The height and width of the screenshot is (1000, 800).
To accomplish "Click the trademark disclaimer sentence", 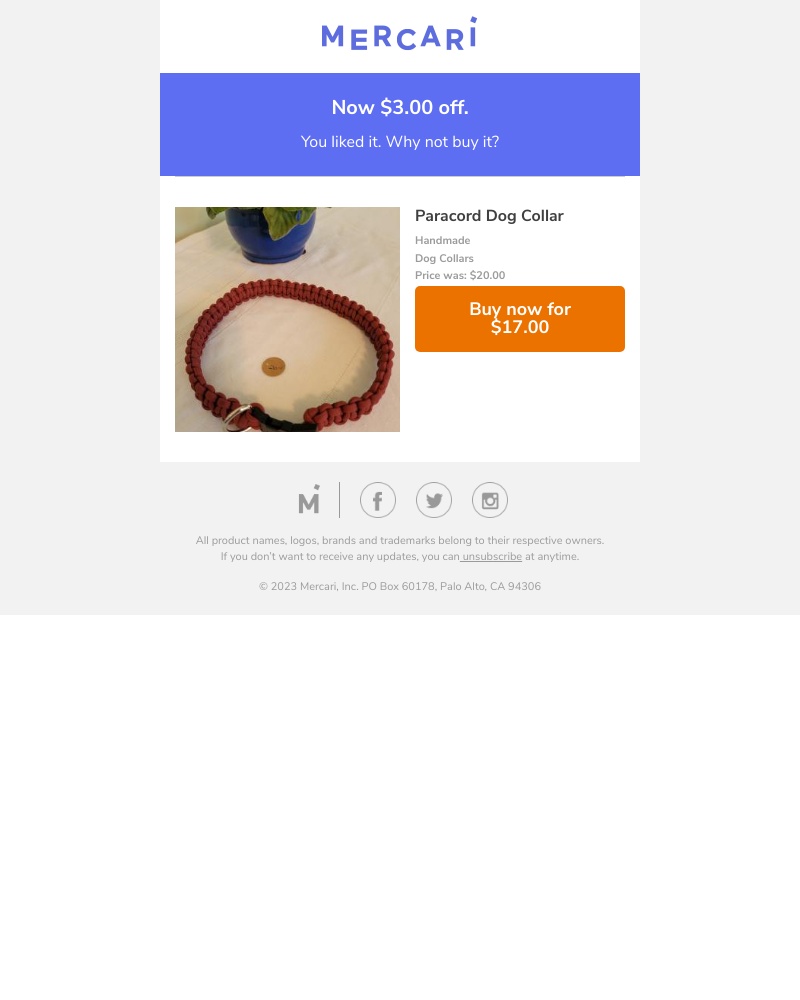I will 400,540.
